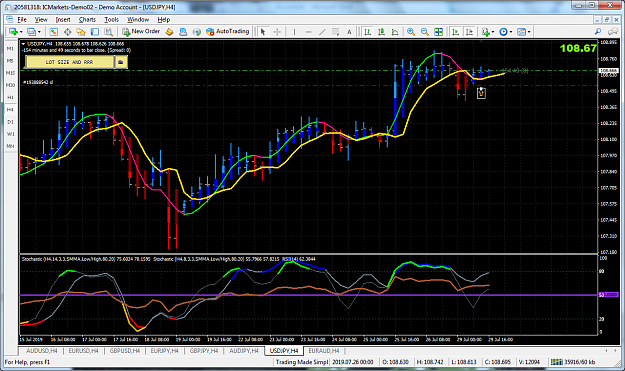
Task: Select order label #19388942 on chart
Action: 38,82
